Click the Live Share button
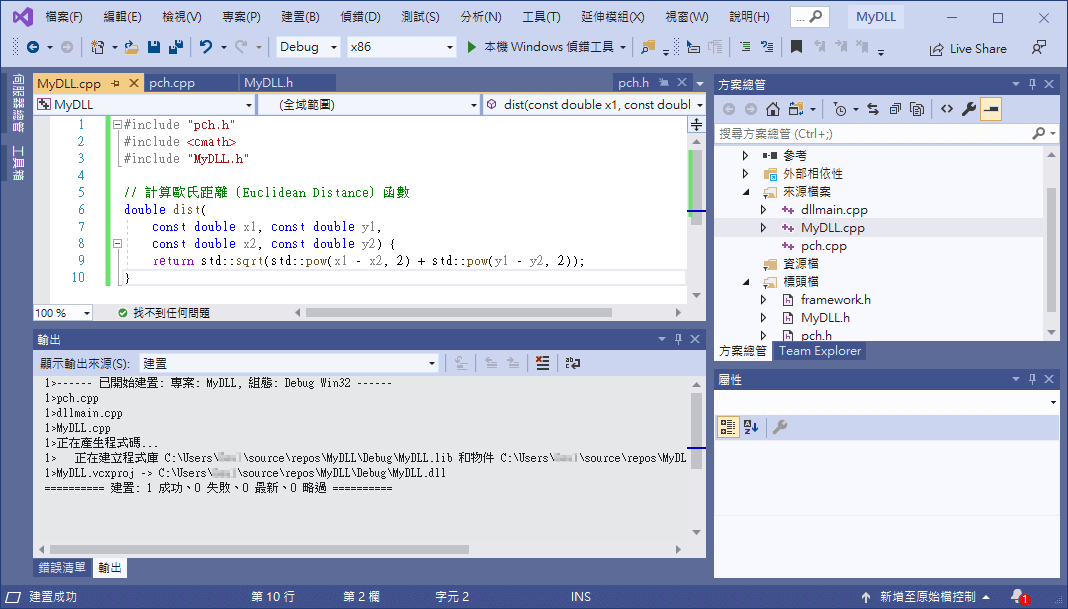The width and height of the screenshot is (1068, 609). coord(969,48)
